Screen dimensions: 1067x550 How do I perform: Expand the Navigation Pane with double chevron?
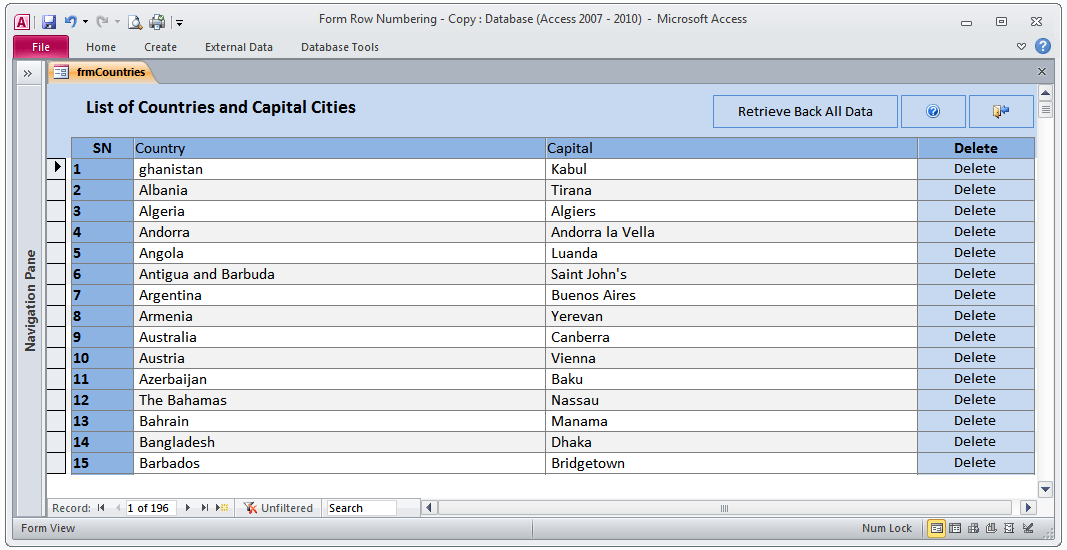click(x=28, y=73)
